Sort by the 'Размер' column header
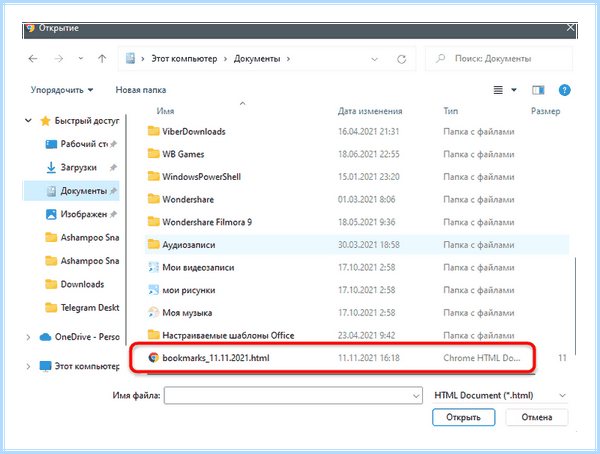 546,111
